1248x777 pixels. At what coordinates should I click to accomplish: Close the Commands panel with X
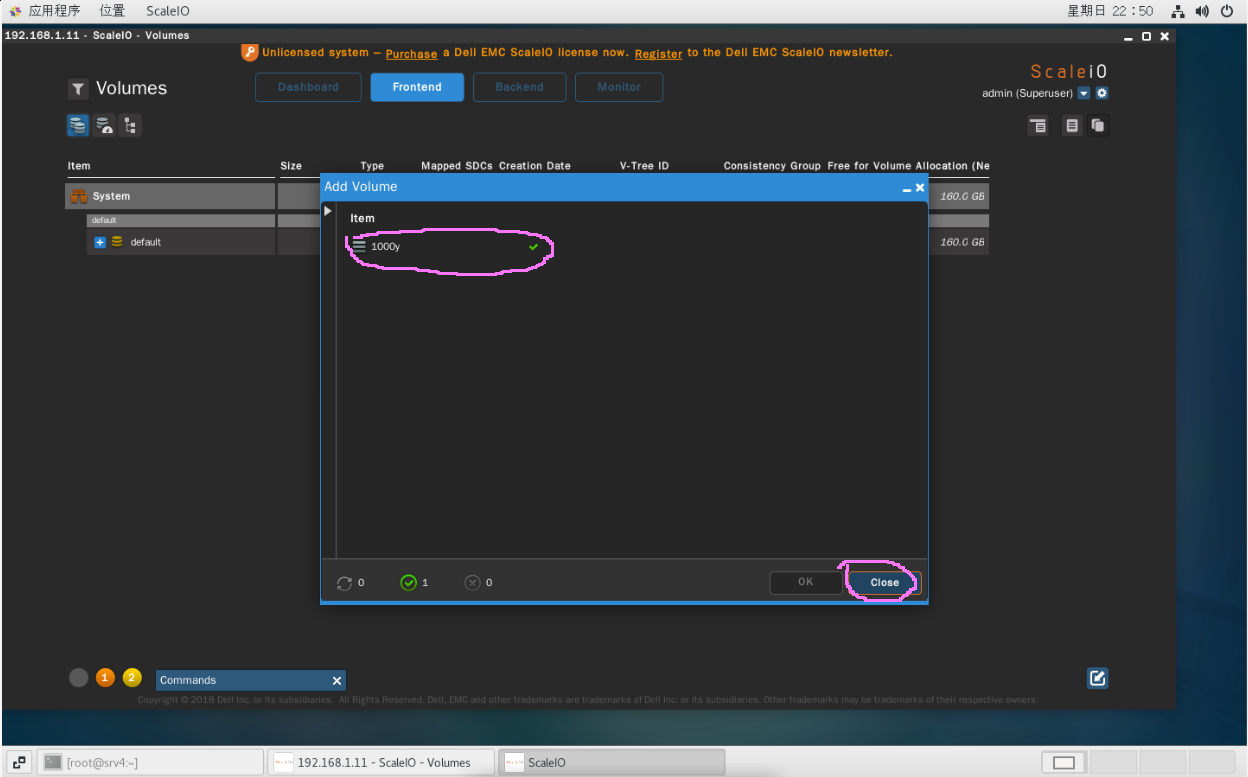tap(337, 680)
